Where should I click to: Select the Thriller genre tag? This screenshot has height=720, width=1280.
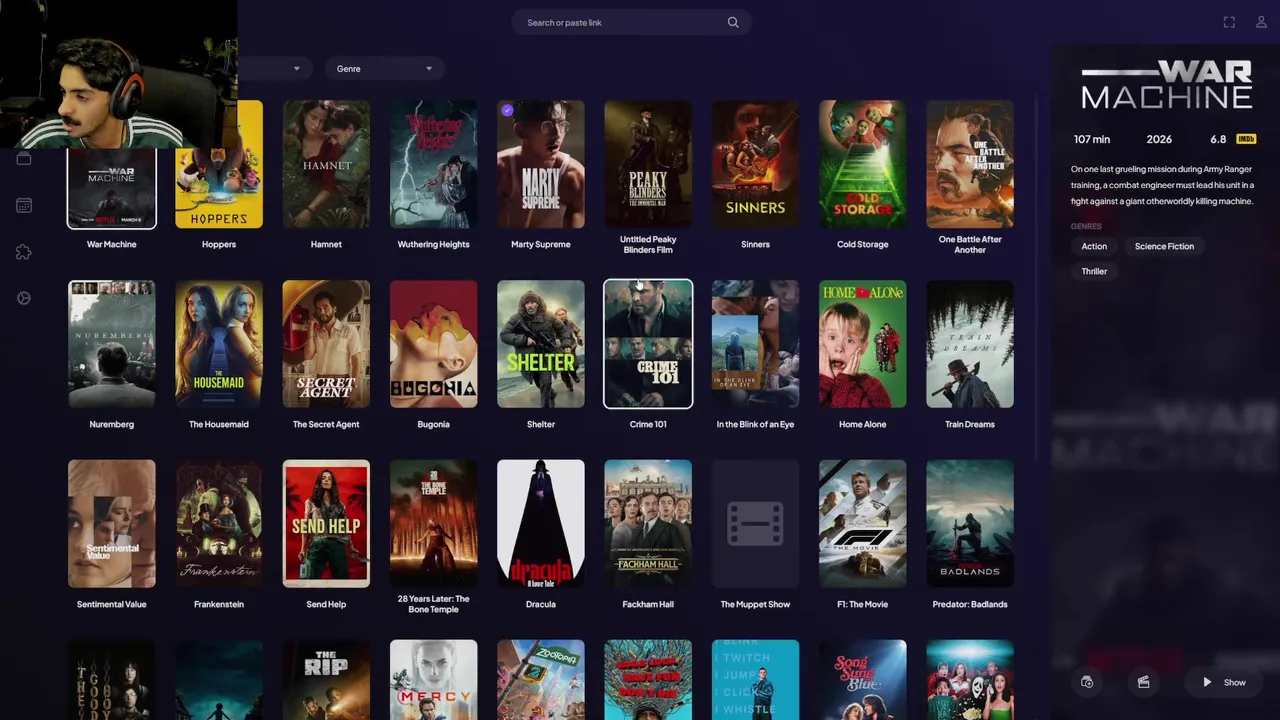pyautogui.click(x=1094, y=271)
